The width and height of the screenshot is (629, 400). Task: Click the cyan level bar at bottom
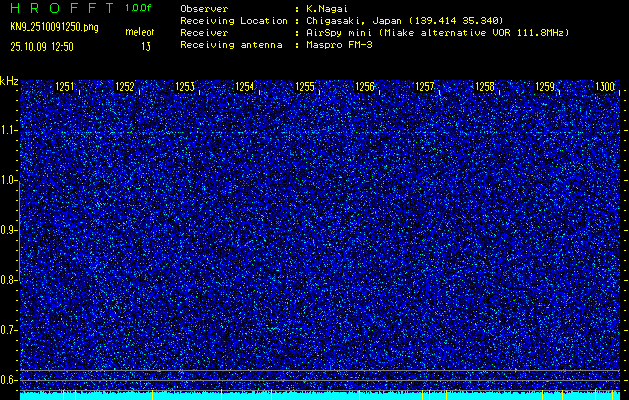320,395
